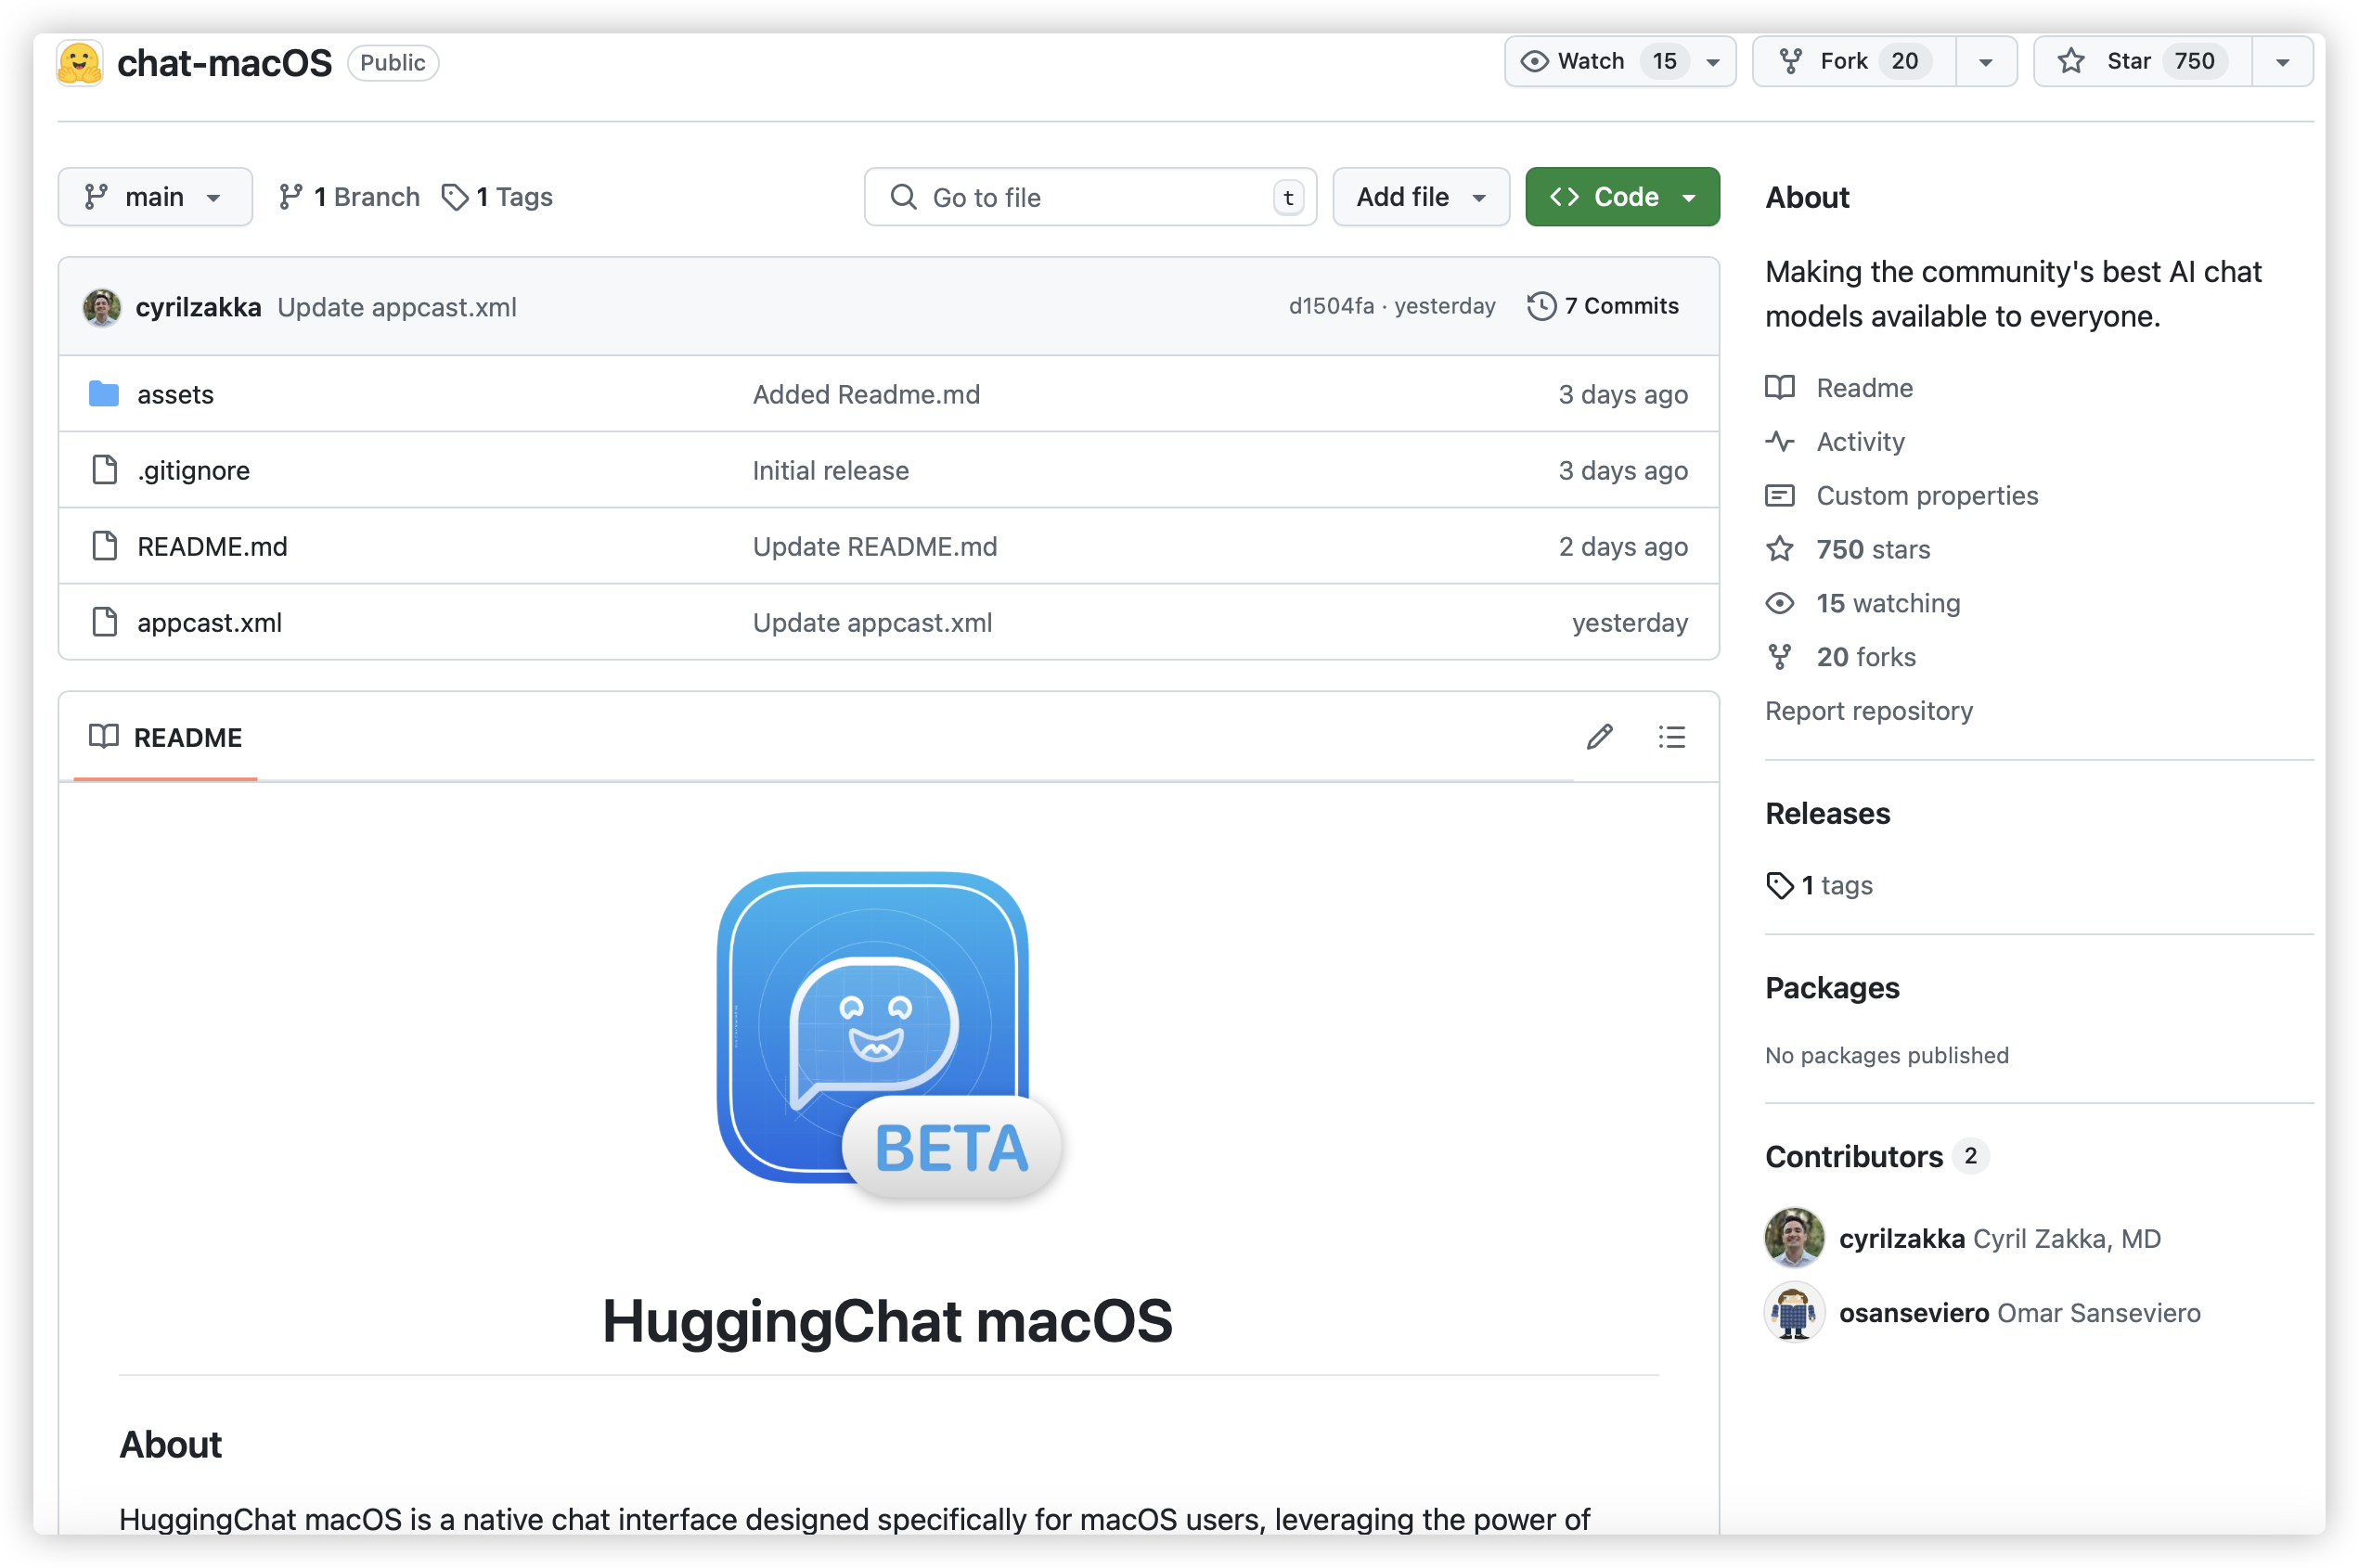The height and width of the screenshot is (1568, 2359).
Task: Open the green Code dropdown
Action: 1621,197
